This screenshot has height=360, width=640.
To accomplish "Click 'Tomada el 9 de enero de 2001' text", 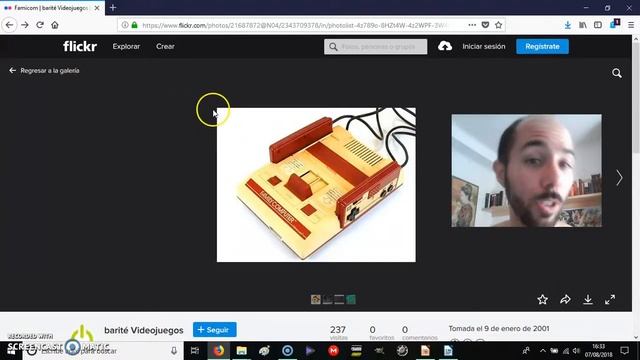I will click(499, 329).
